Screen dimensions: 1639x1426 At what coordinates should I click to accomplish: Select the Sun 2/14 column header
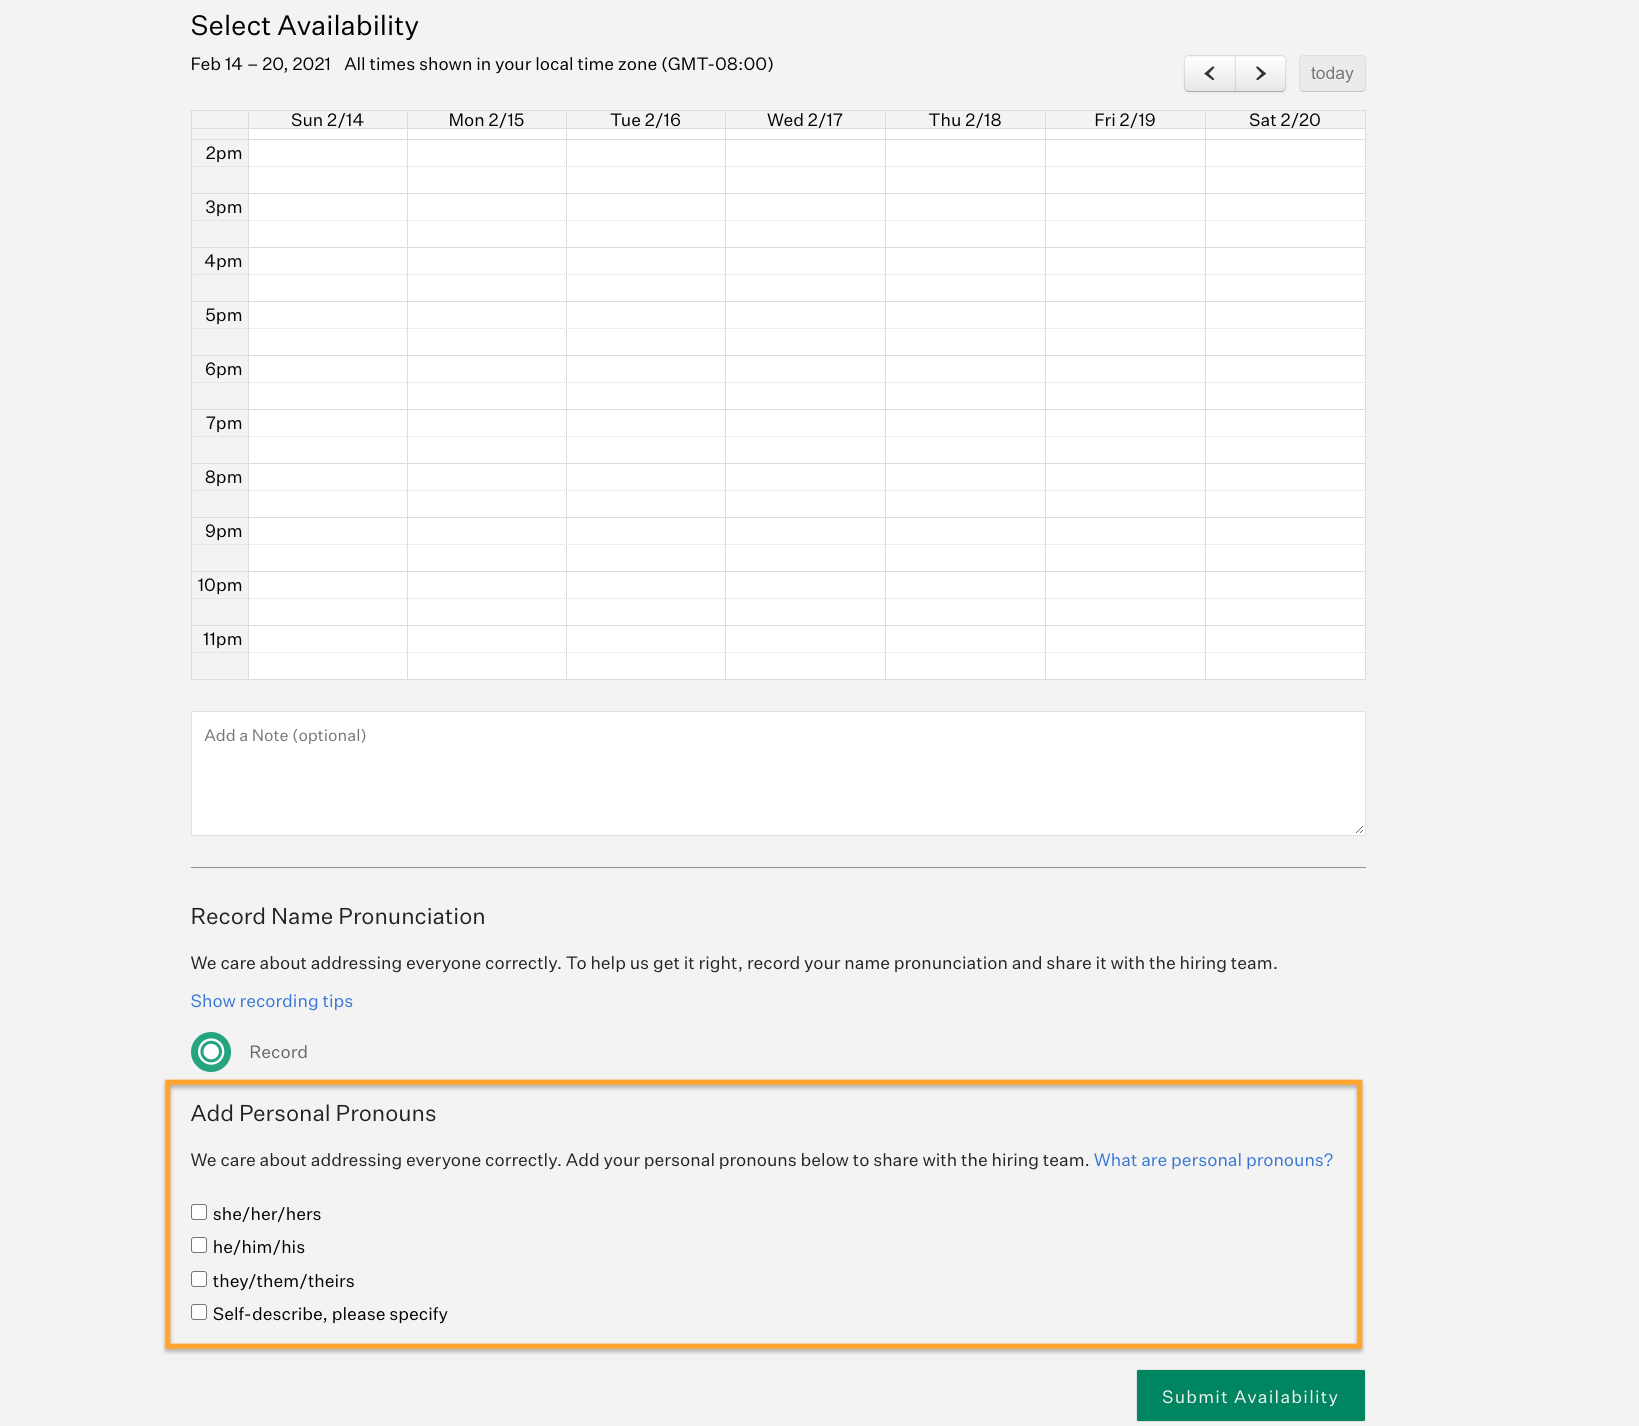327,120
